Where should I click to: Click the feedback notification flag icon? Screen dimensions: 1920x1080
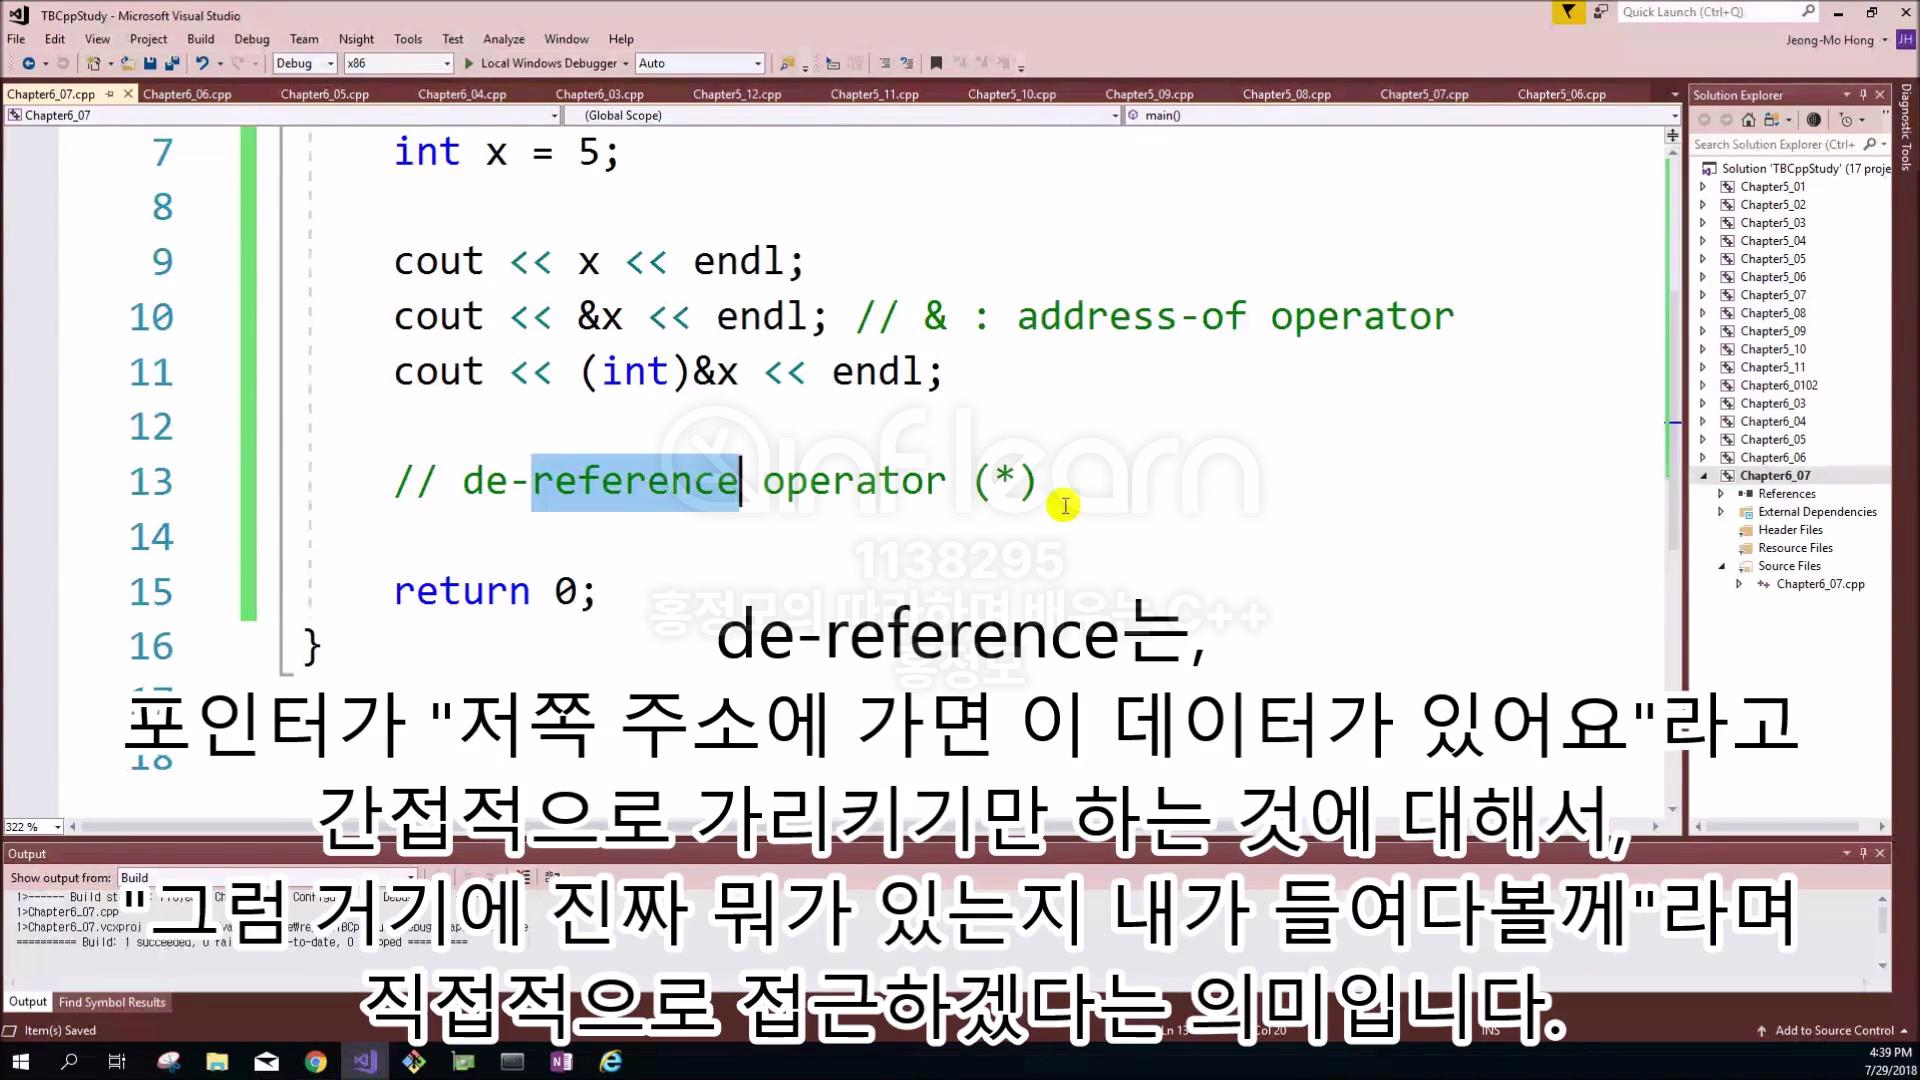click(x=1568, y=12)
